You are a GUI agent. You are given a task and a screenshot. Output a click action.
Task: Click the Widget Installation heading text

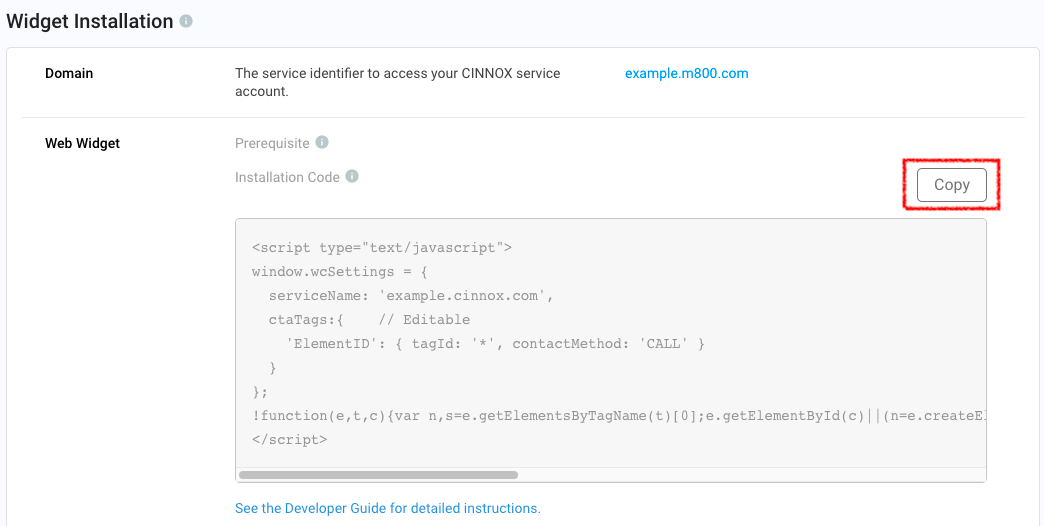[x=90, y=21]
